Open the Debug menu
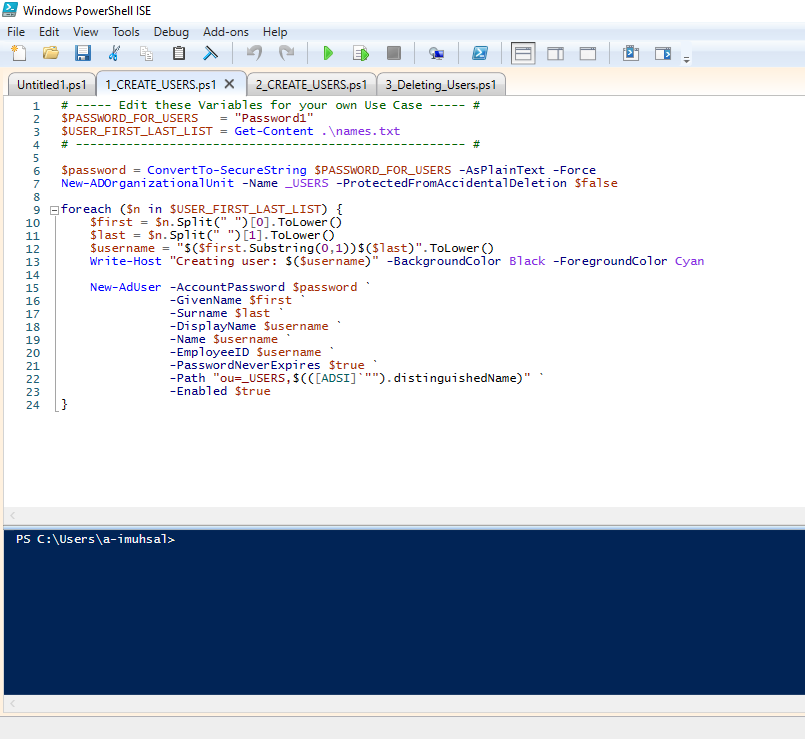This screenshot has width=805, height=739. 171,31
